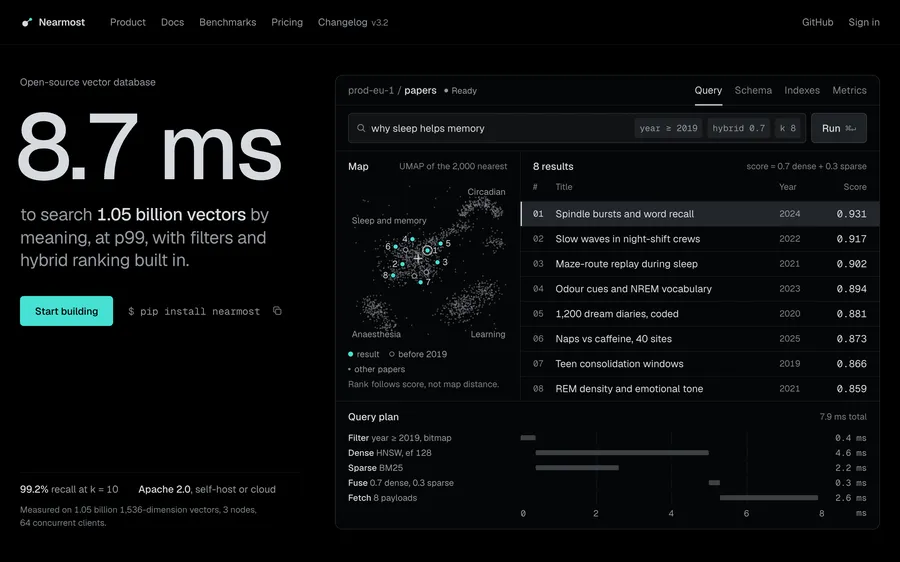Screen dimensions: 900x562
Task: Click the 'papers' collection breadcrumb
Action: tap(420, 91)
